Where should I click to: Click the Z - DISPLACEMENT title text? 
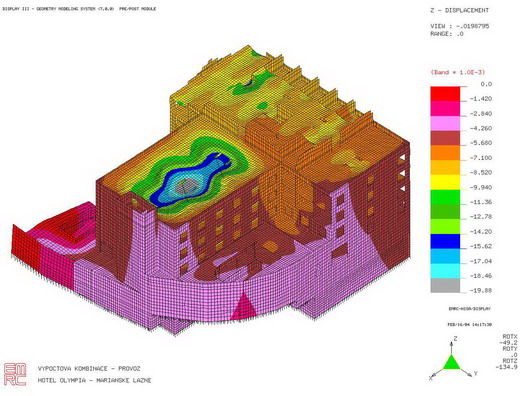tap(459, 10)
